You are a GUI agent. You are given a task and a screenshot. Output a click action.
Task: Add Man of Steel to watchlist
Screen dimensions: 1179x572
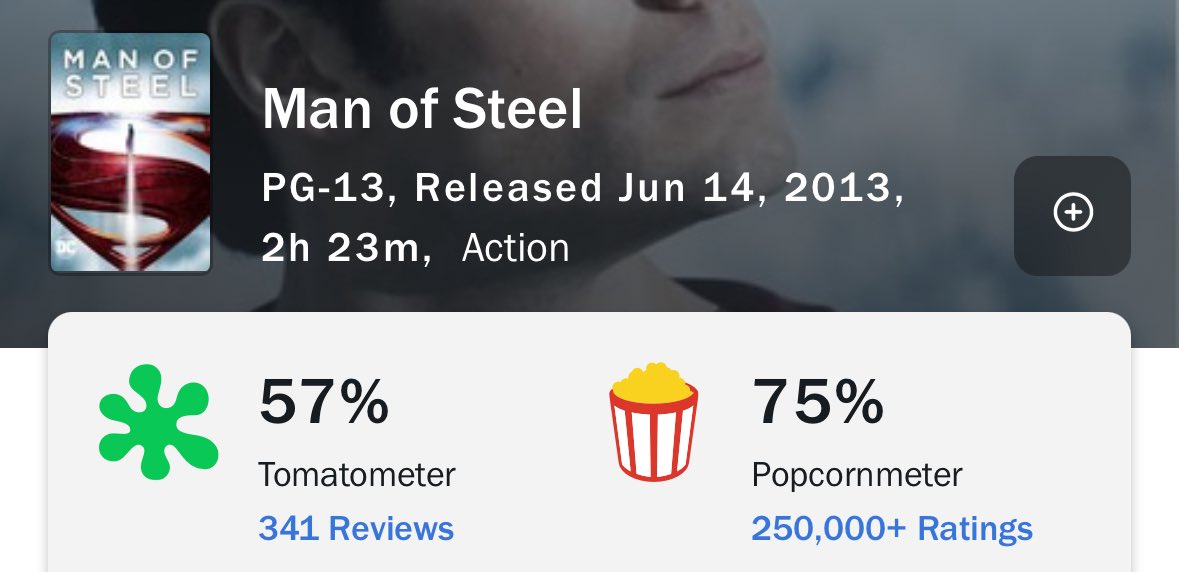1071,215
